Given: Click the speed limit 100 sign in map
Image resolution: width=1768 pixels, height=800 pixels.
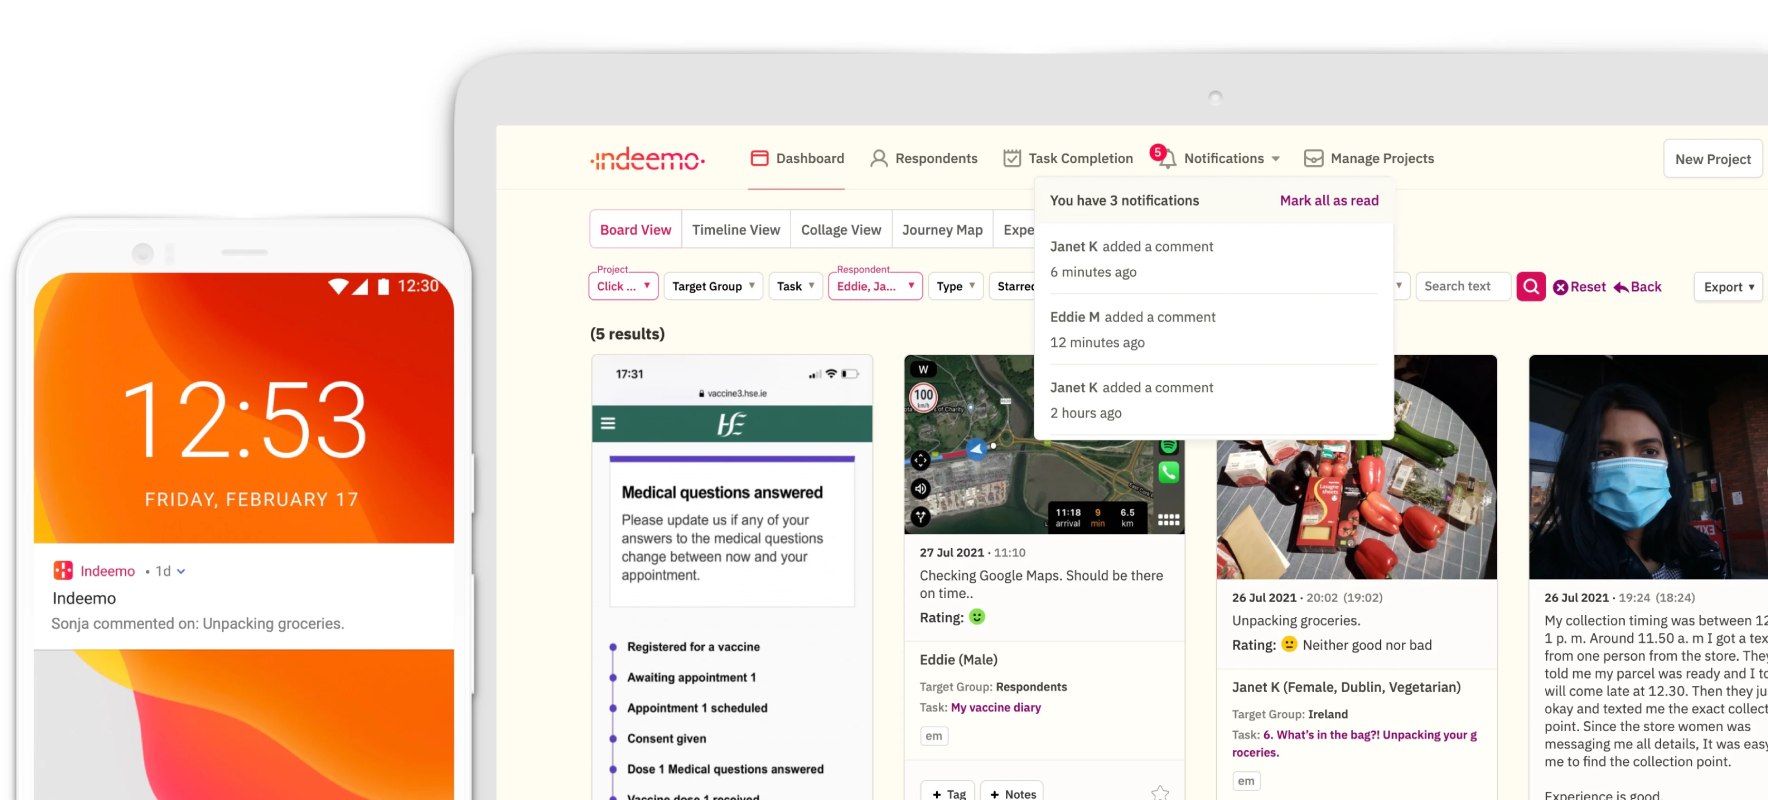Looking at the screenshot, I should [x=923, y=396].
